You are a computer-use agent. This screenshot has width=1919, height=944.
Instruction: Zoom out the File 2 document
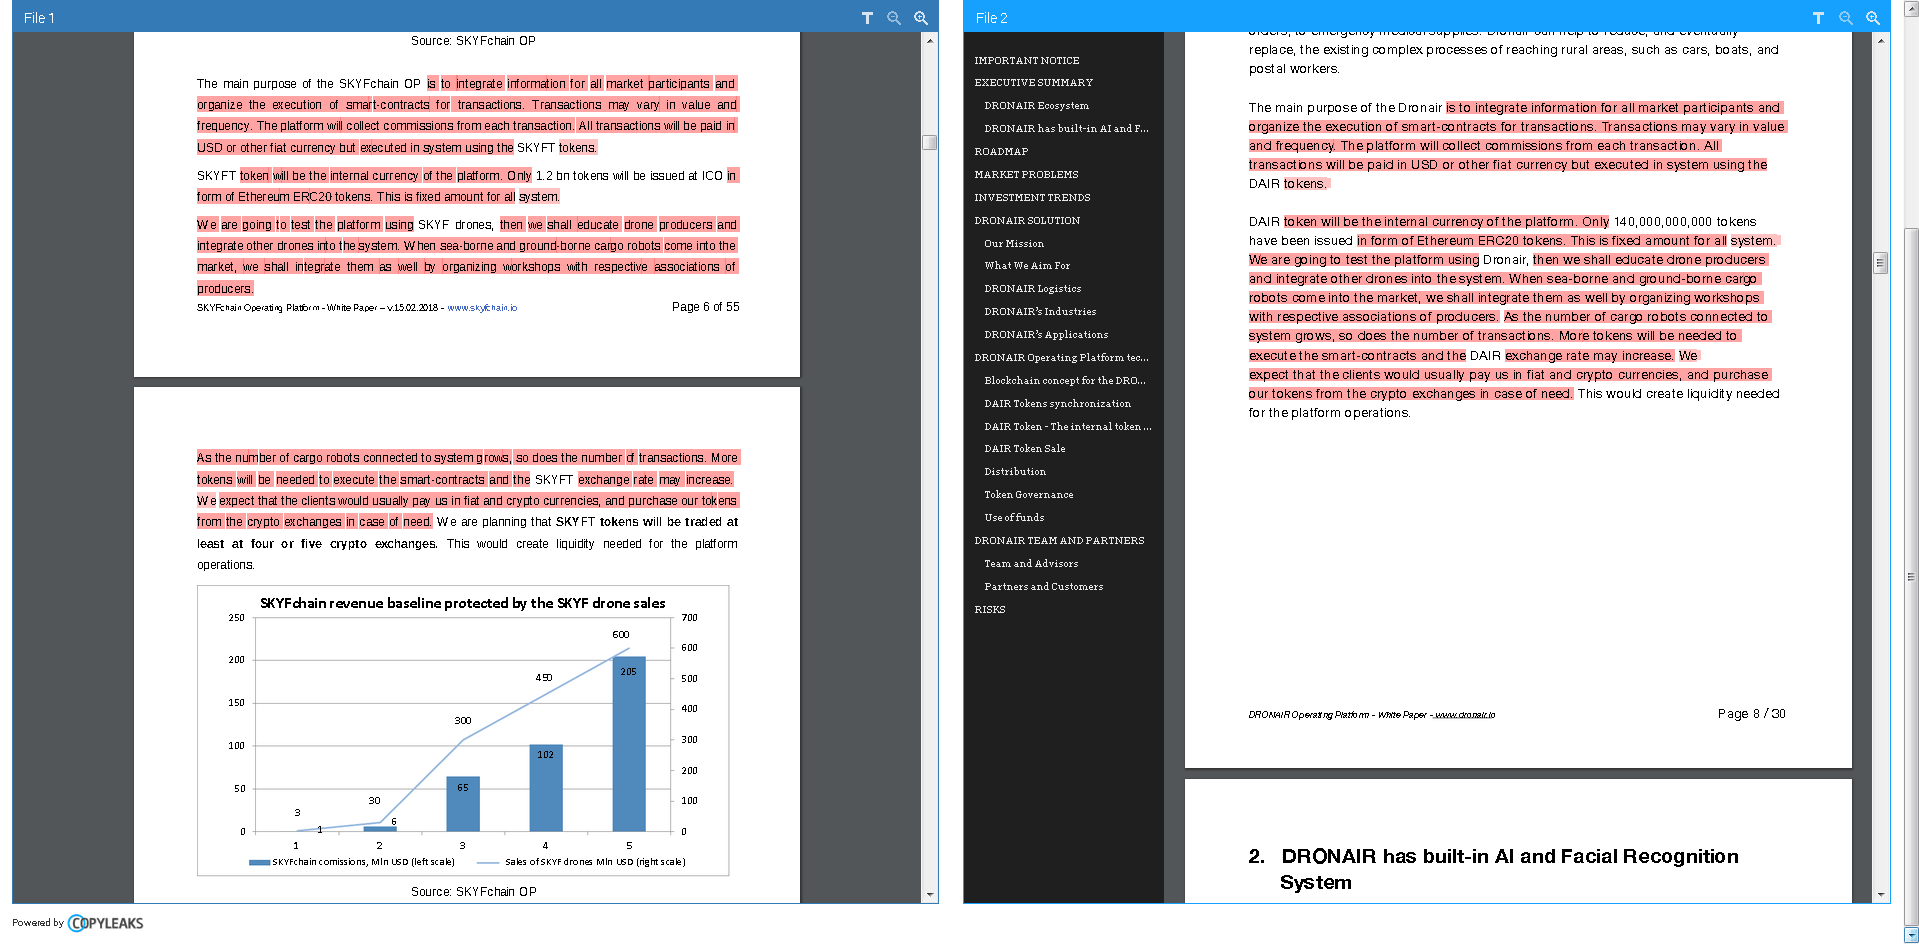(1846, 18)
